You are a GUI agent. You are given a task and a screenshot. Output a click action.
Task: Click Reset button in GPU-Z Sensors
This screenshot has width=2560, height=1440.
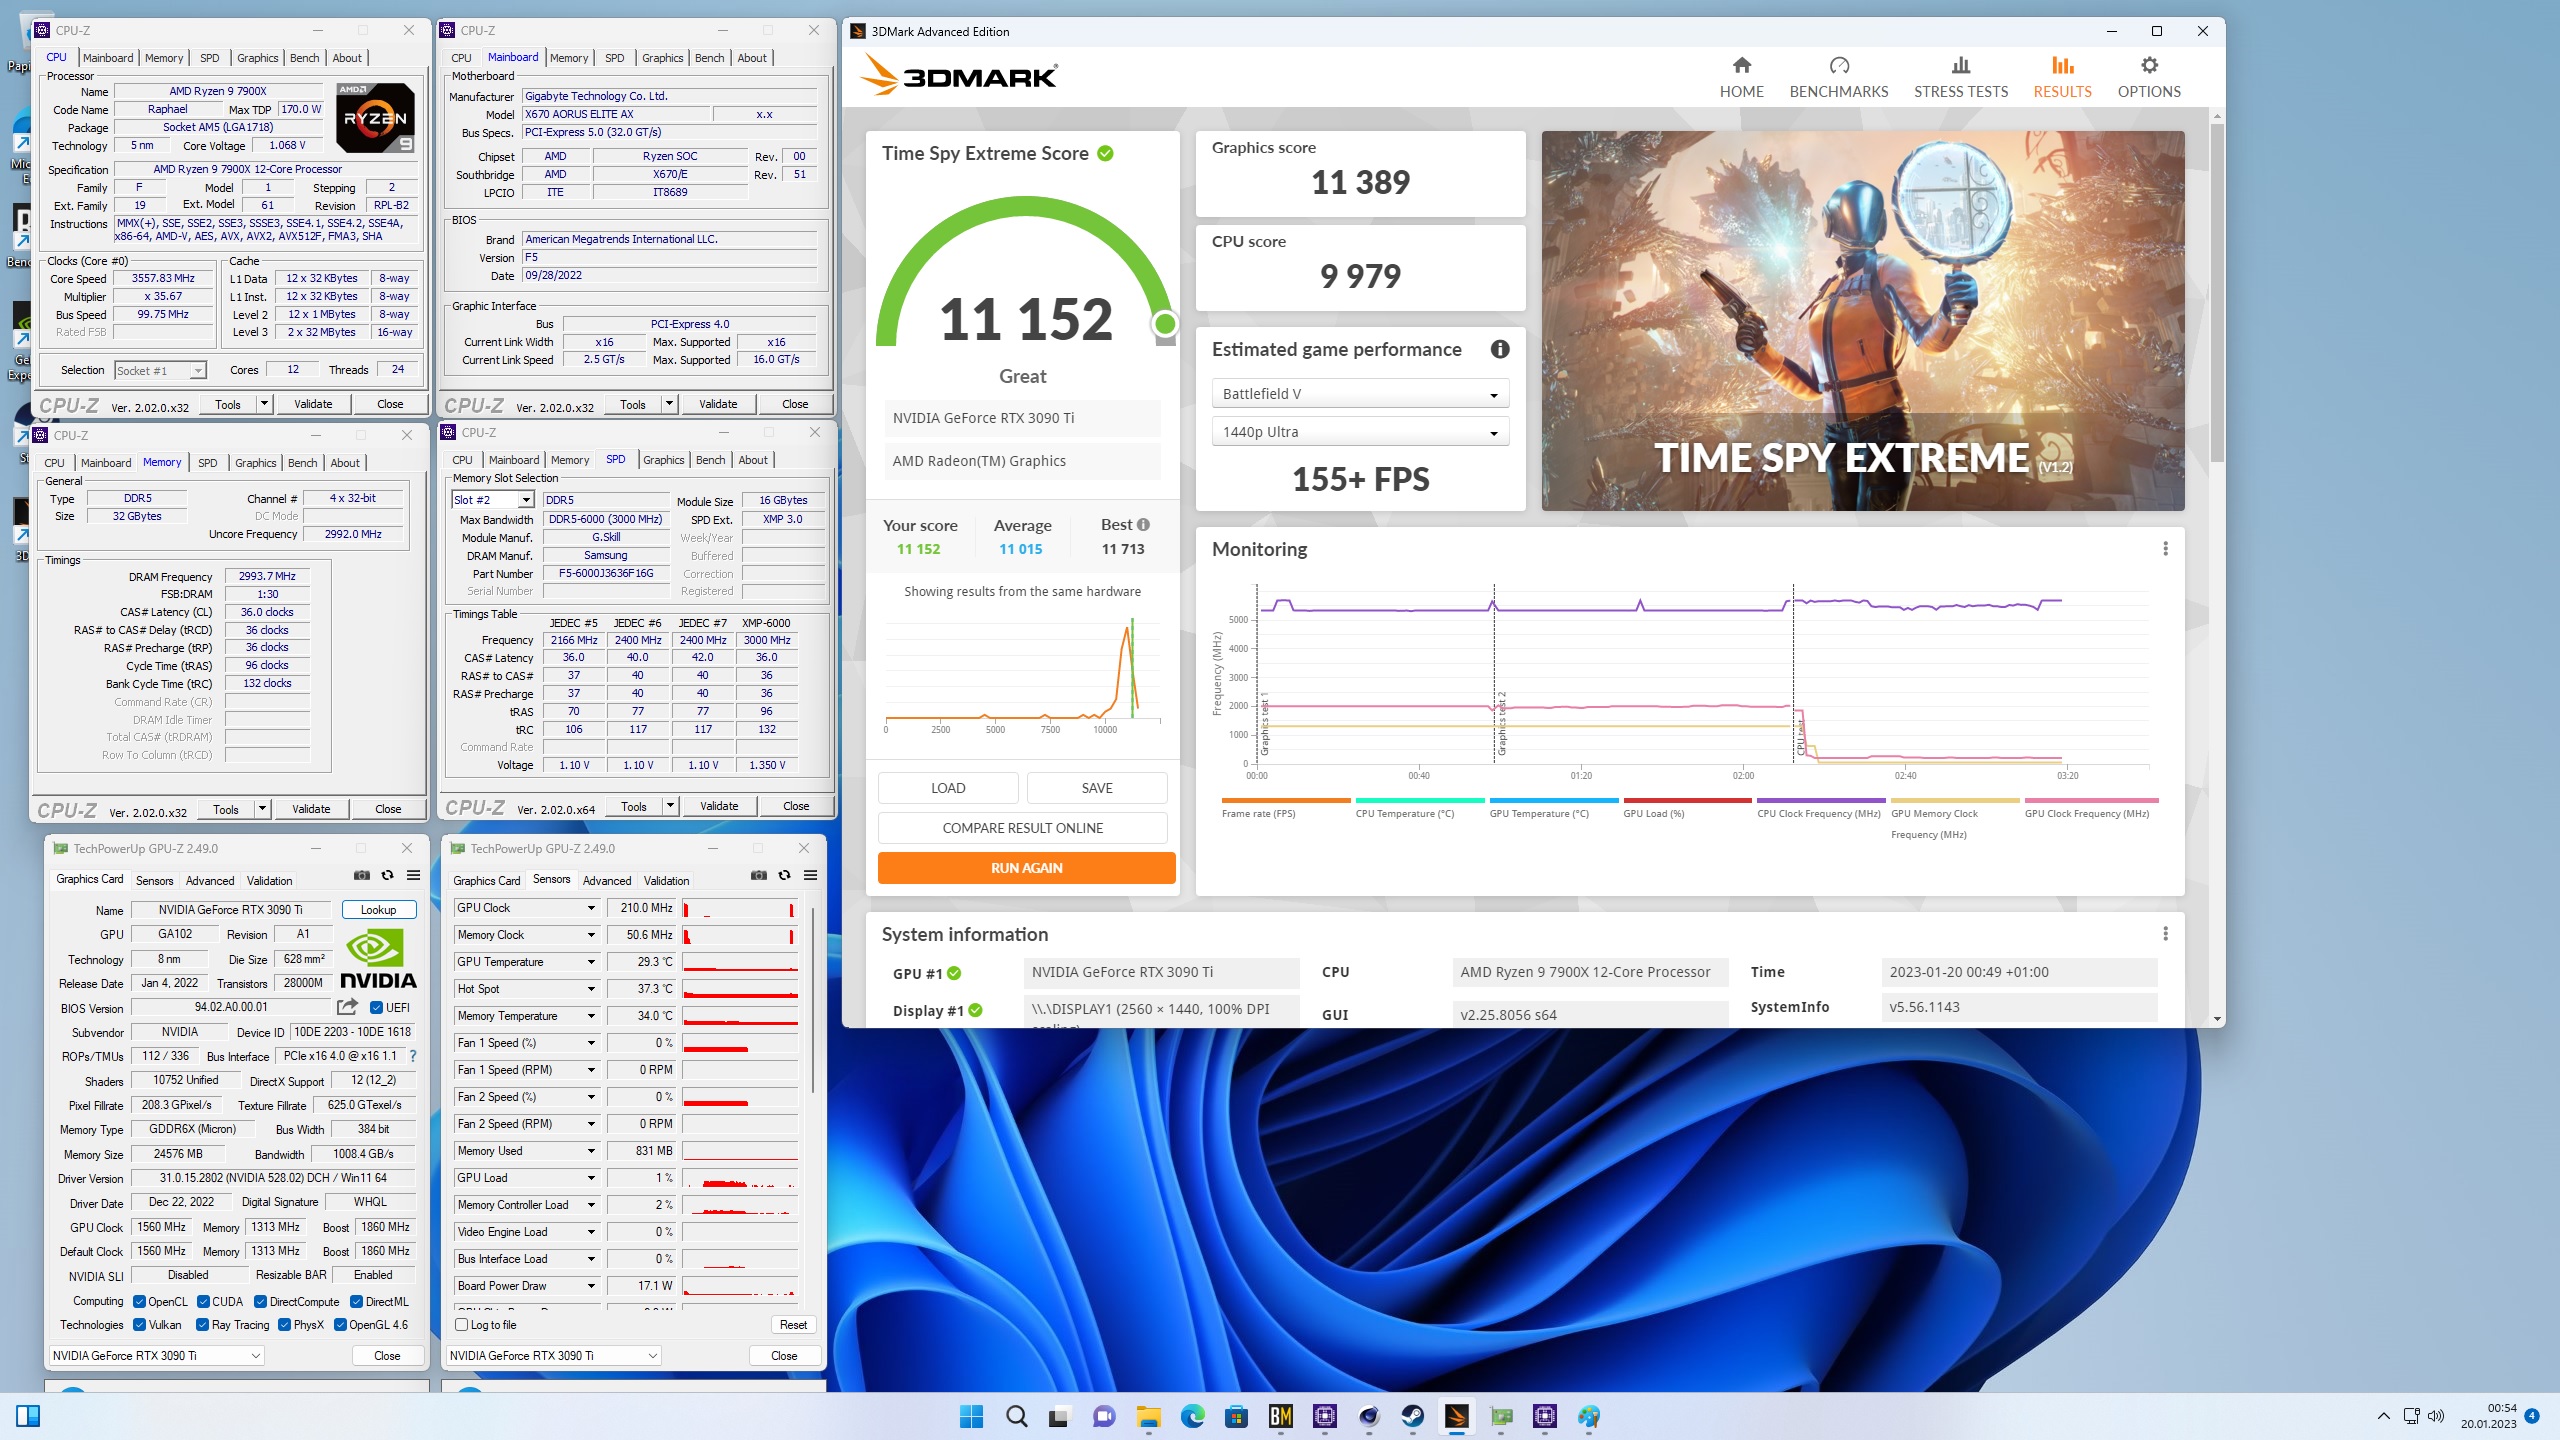(793, 1325)
